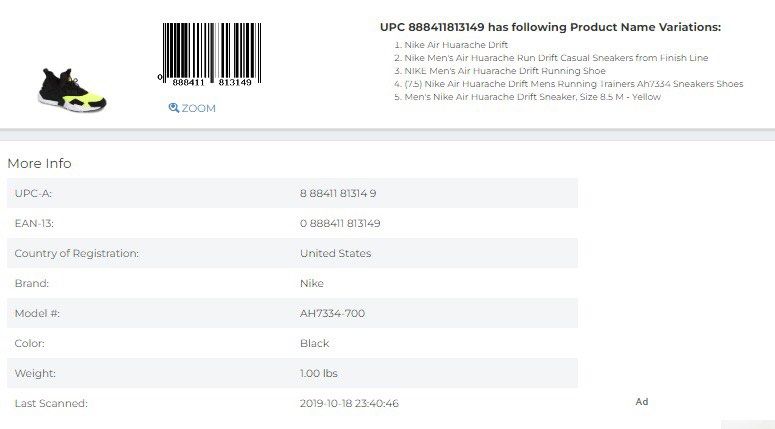
Task: Click the UPC 888411813149 heading
Action: coord(550,27)
